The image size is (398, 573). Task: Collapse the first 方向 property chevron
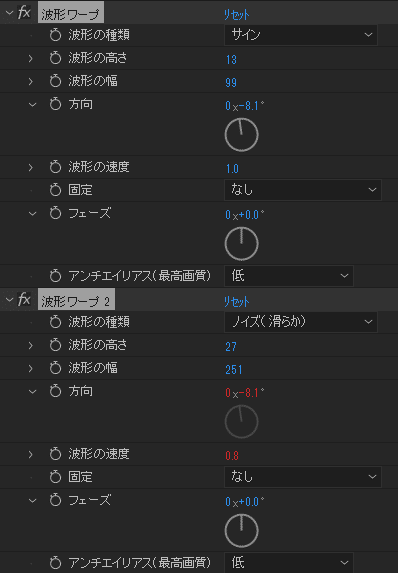click(33, 105)
